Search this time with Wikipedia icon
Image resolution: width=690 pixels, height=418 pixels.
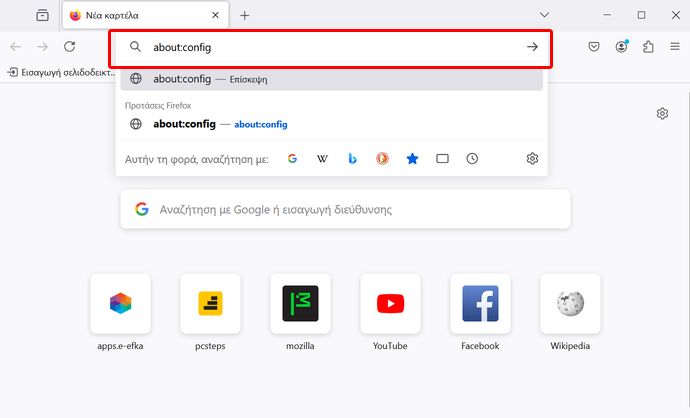coord(322,158)
